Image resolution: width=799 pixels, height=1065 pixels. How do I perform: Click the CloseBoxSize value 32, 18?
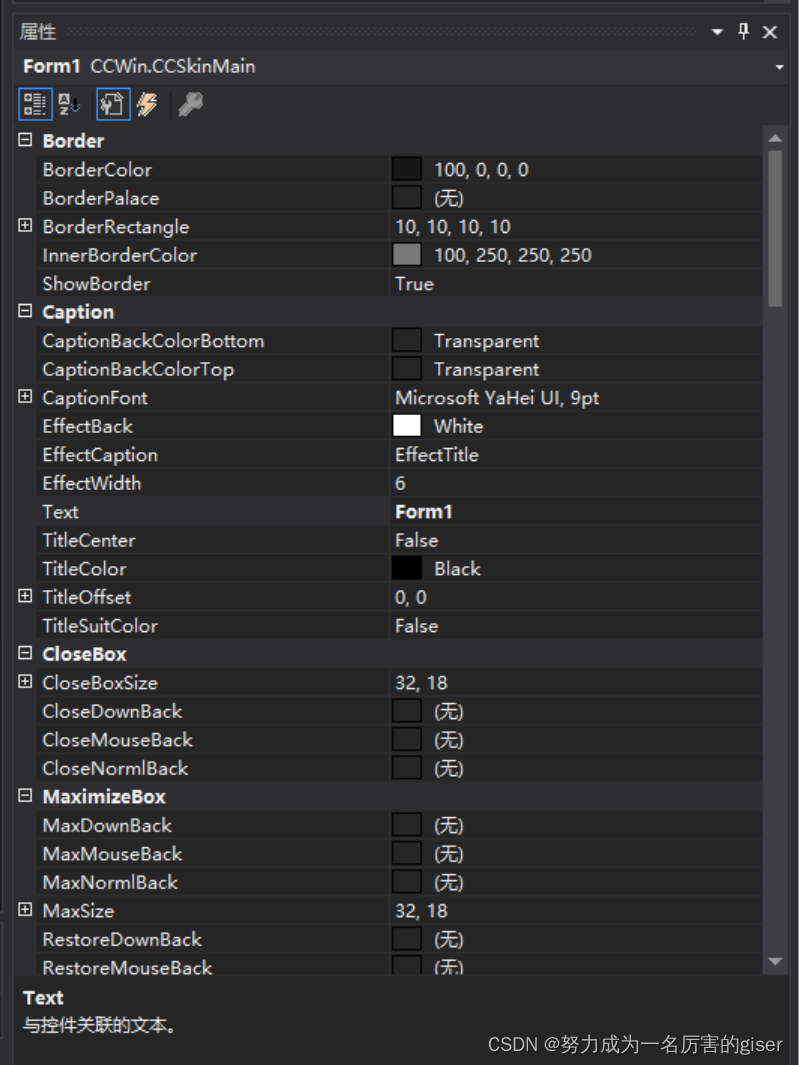[x=421, y=683]
